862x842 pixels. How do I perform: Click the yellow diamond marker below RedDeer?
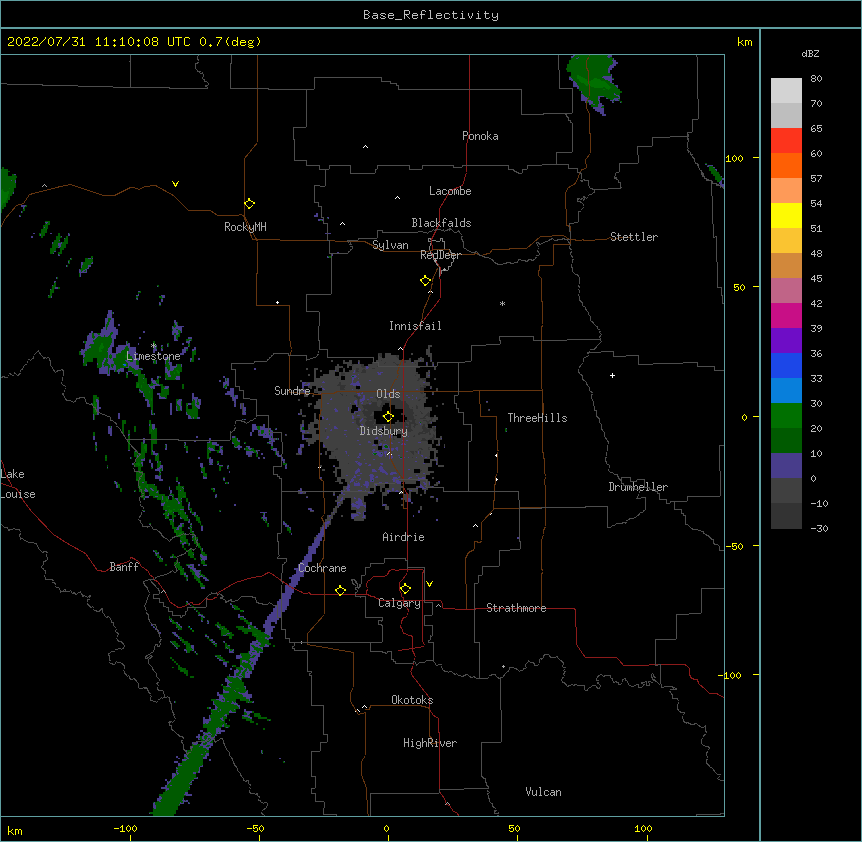click(x=426, y=281)
